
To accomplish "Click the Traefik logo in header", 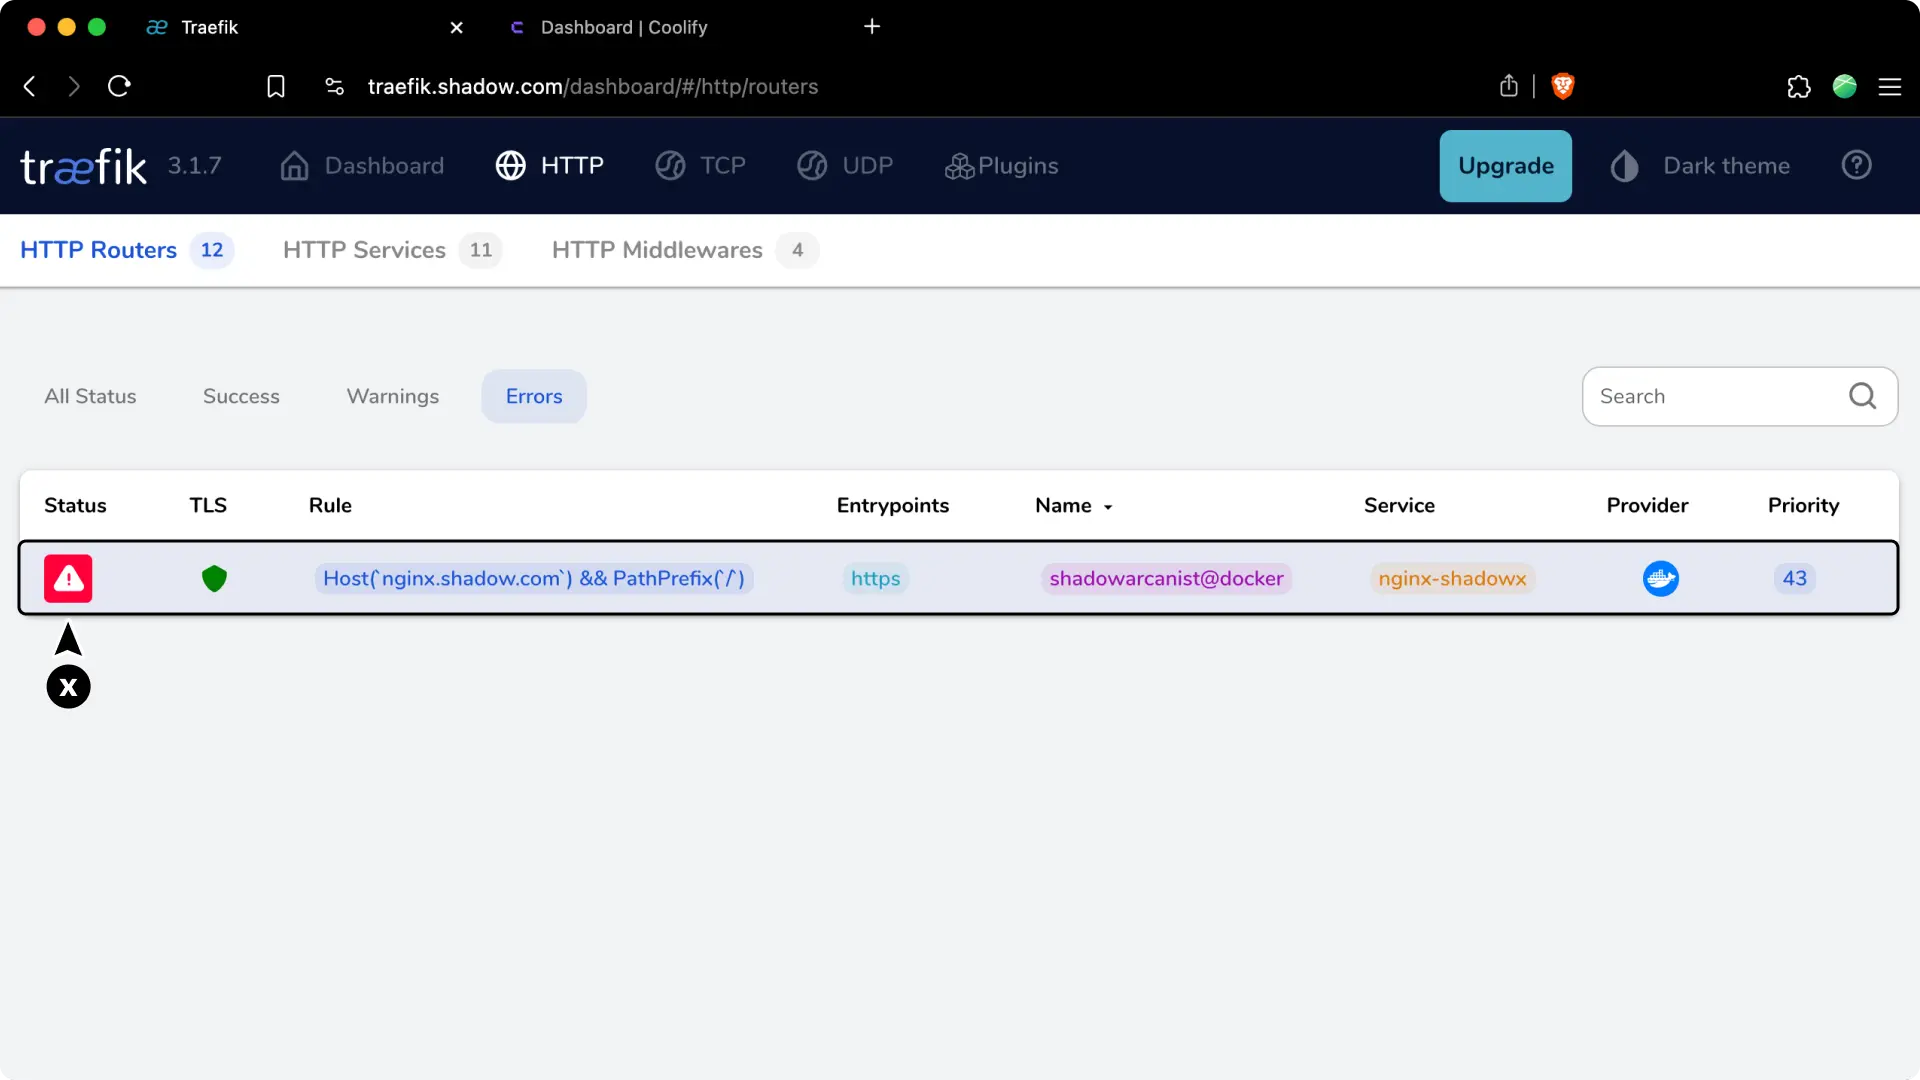I will pyautogui.click(x=84, y=166).
